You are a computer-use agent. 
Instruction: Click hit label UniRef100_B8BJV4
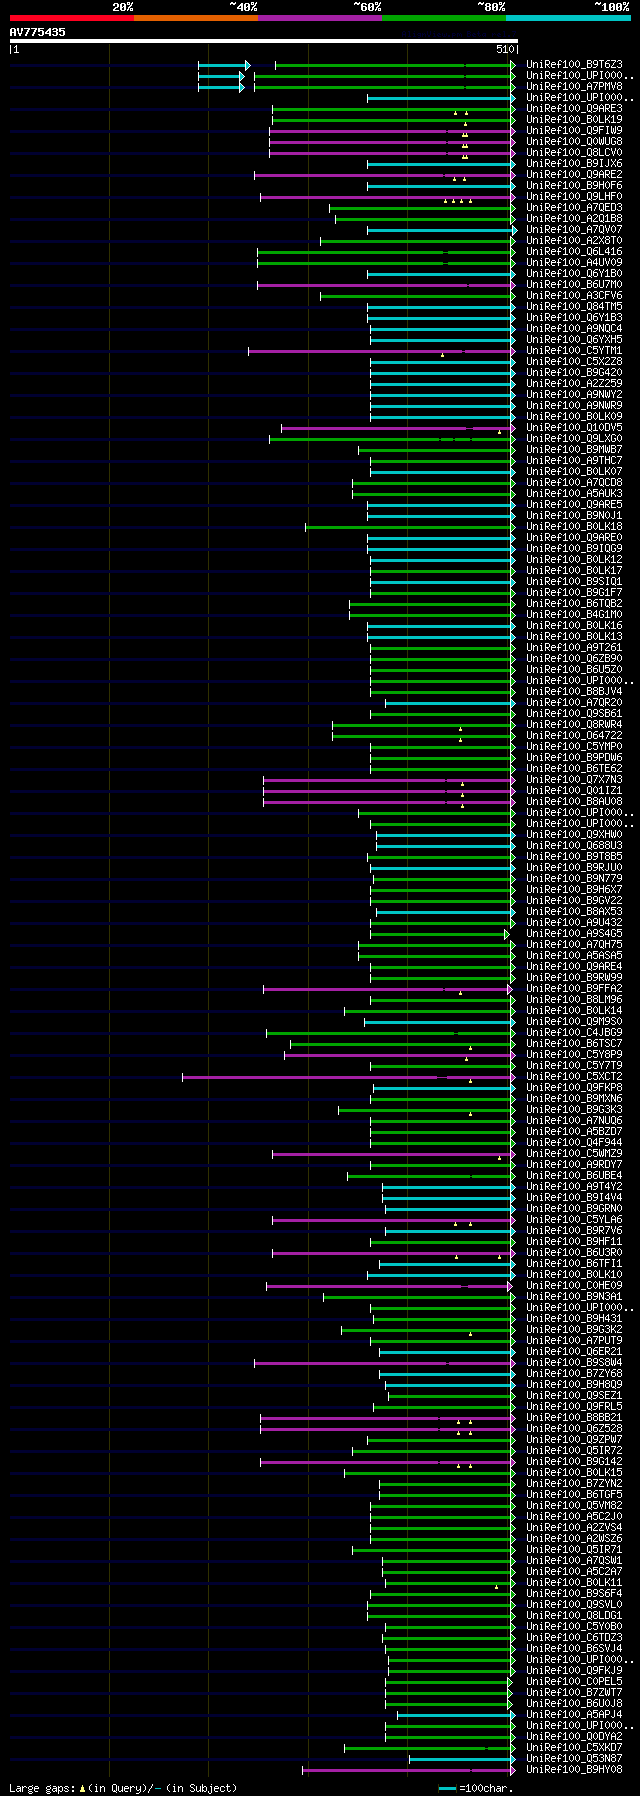tap(574, 692)
